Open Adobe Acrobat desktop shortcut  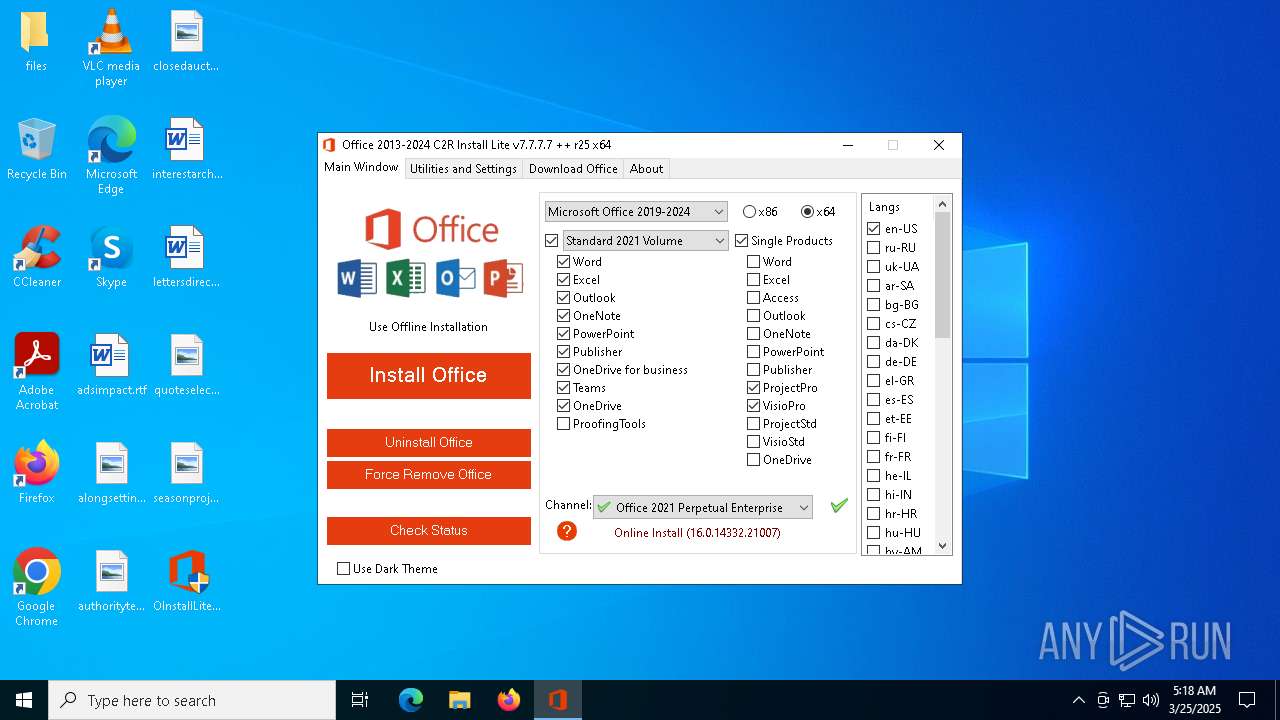click(36, 372)
